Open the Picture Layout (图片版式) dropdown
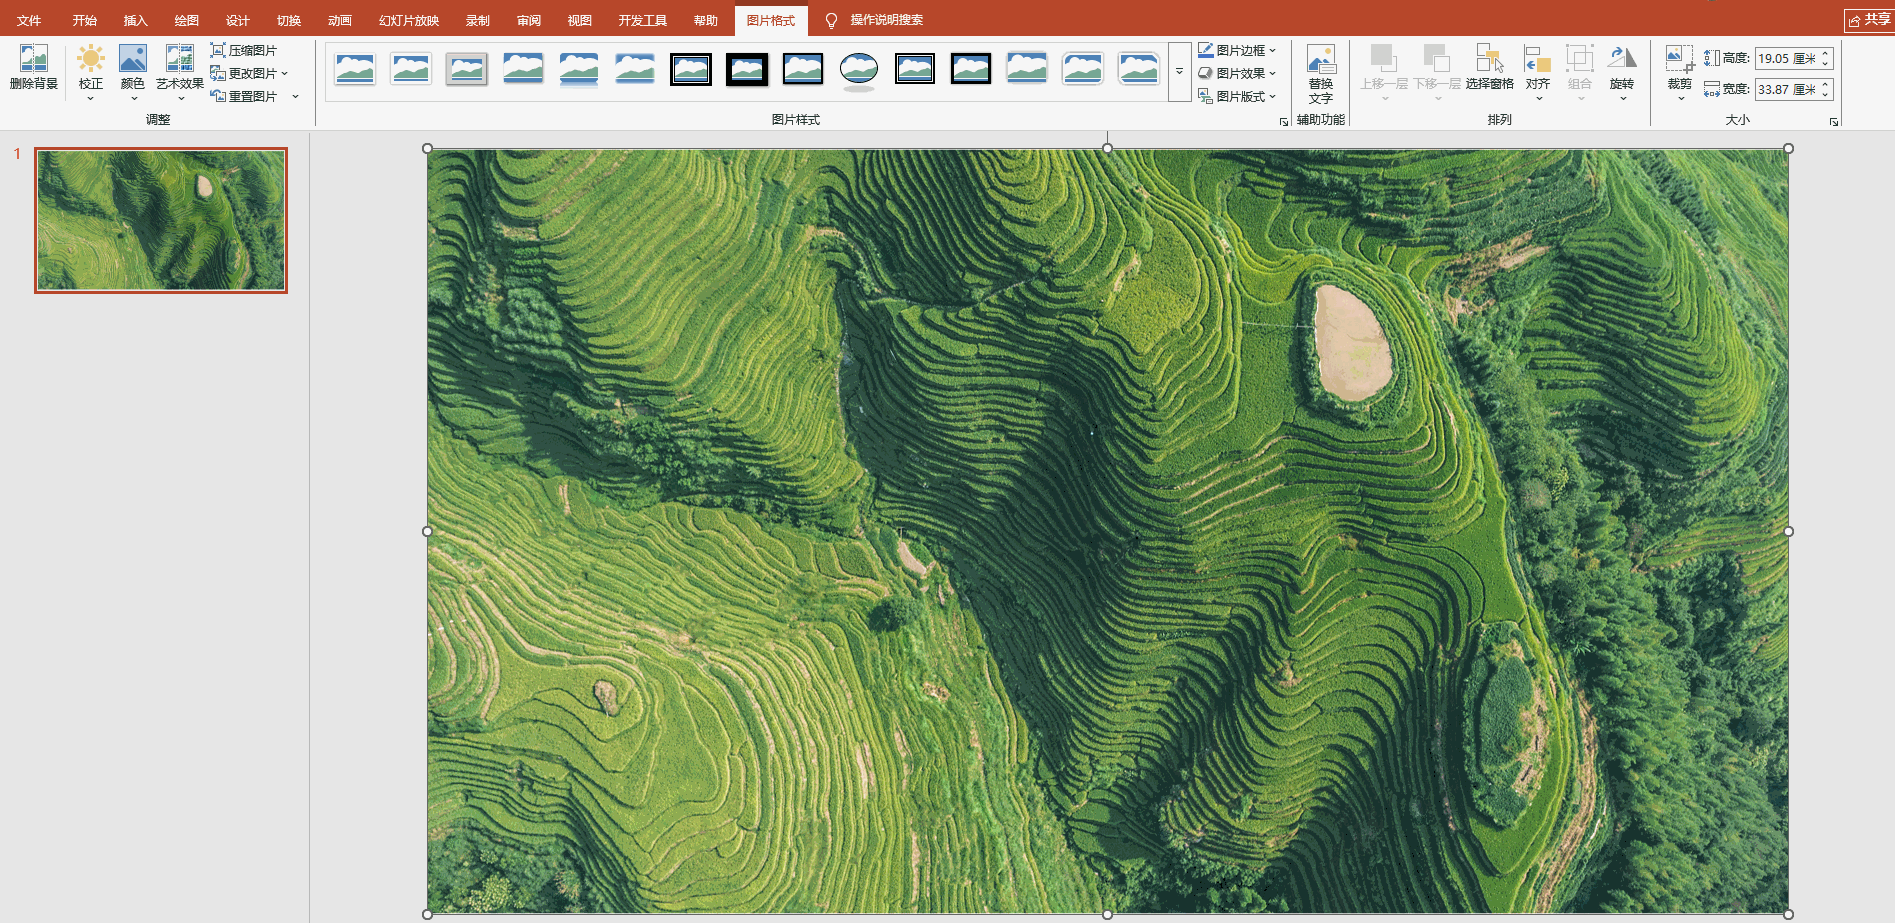The height and width of the screenshot is (923, 1895). pyautogui.click(x=1237, y=96)
